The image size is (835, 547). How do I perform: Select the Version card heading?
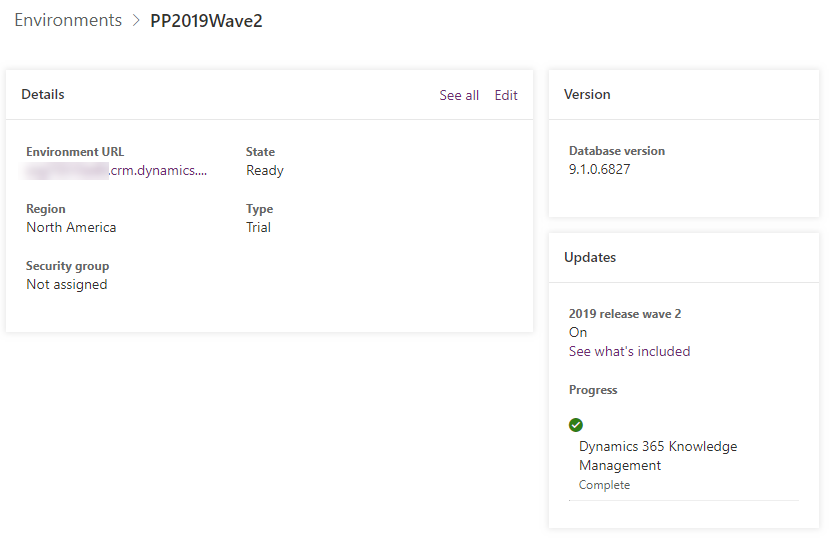[x=587, y=94]
